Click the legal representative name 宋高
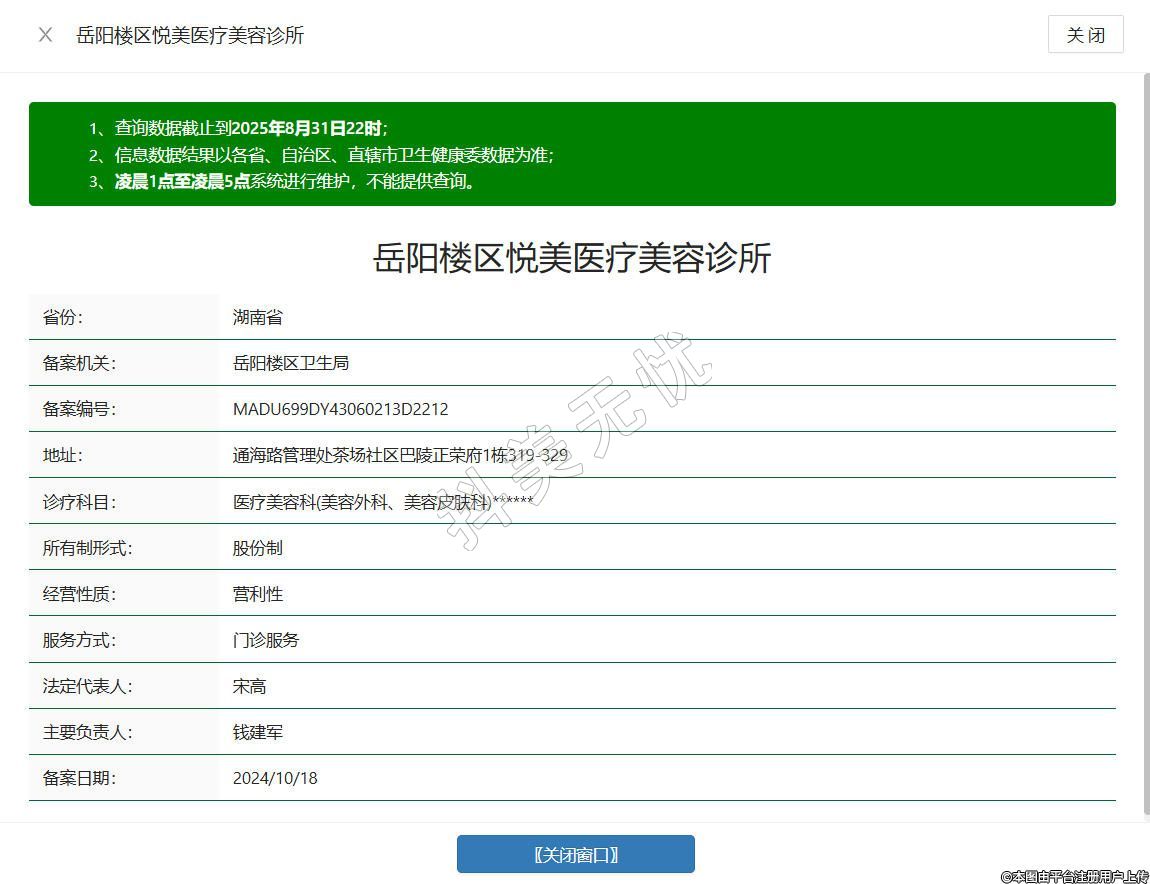Image resolution: width=1150 pixels, height=884 pixels. click(249, 686)
